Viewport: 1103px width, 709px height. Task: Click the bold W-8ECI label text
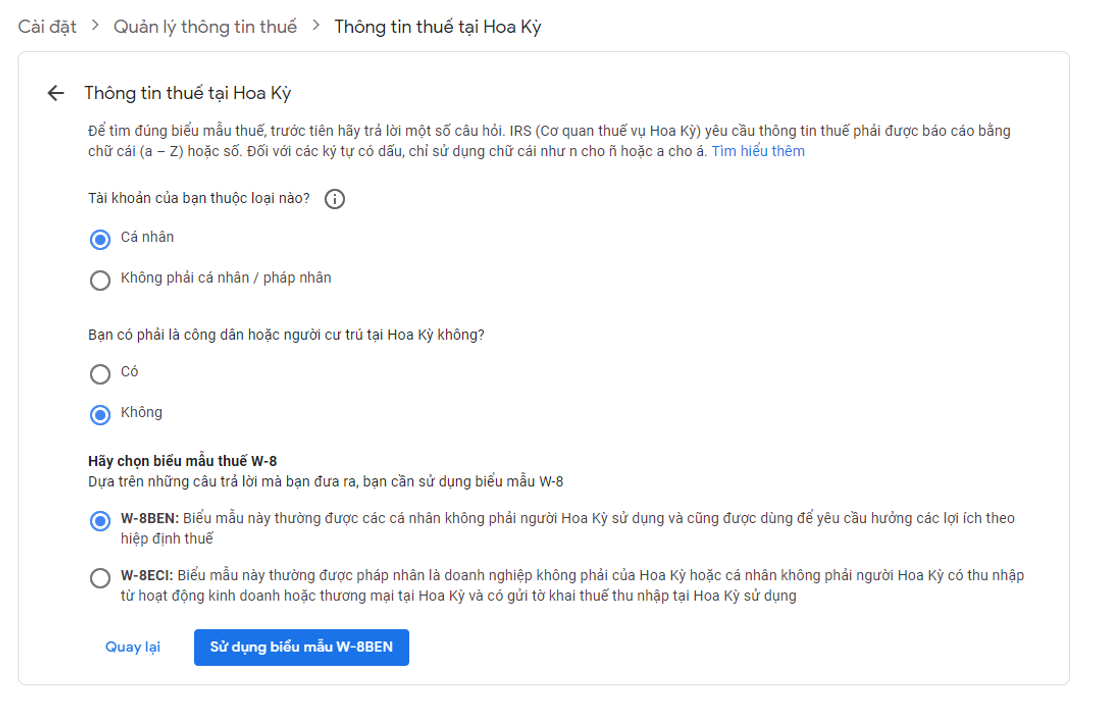pyautogui.click(x=148, y=576)
